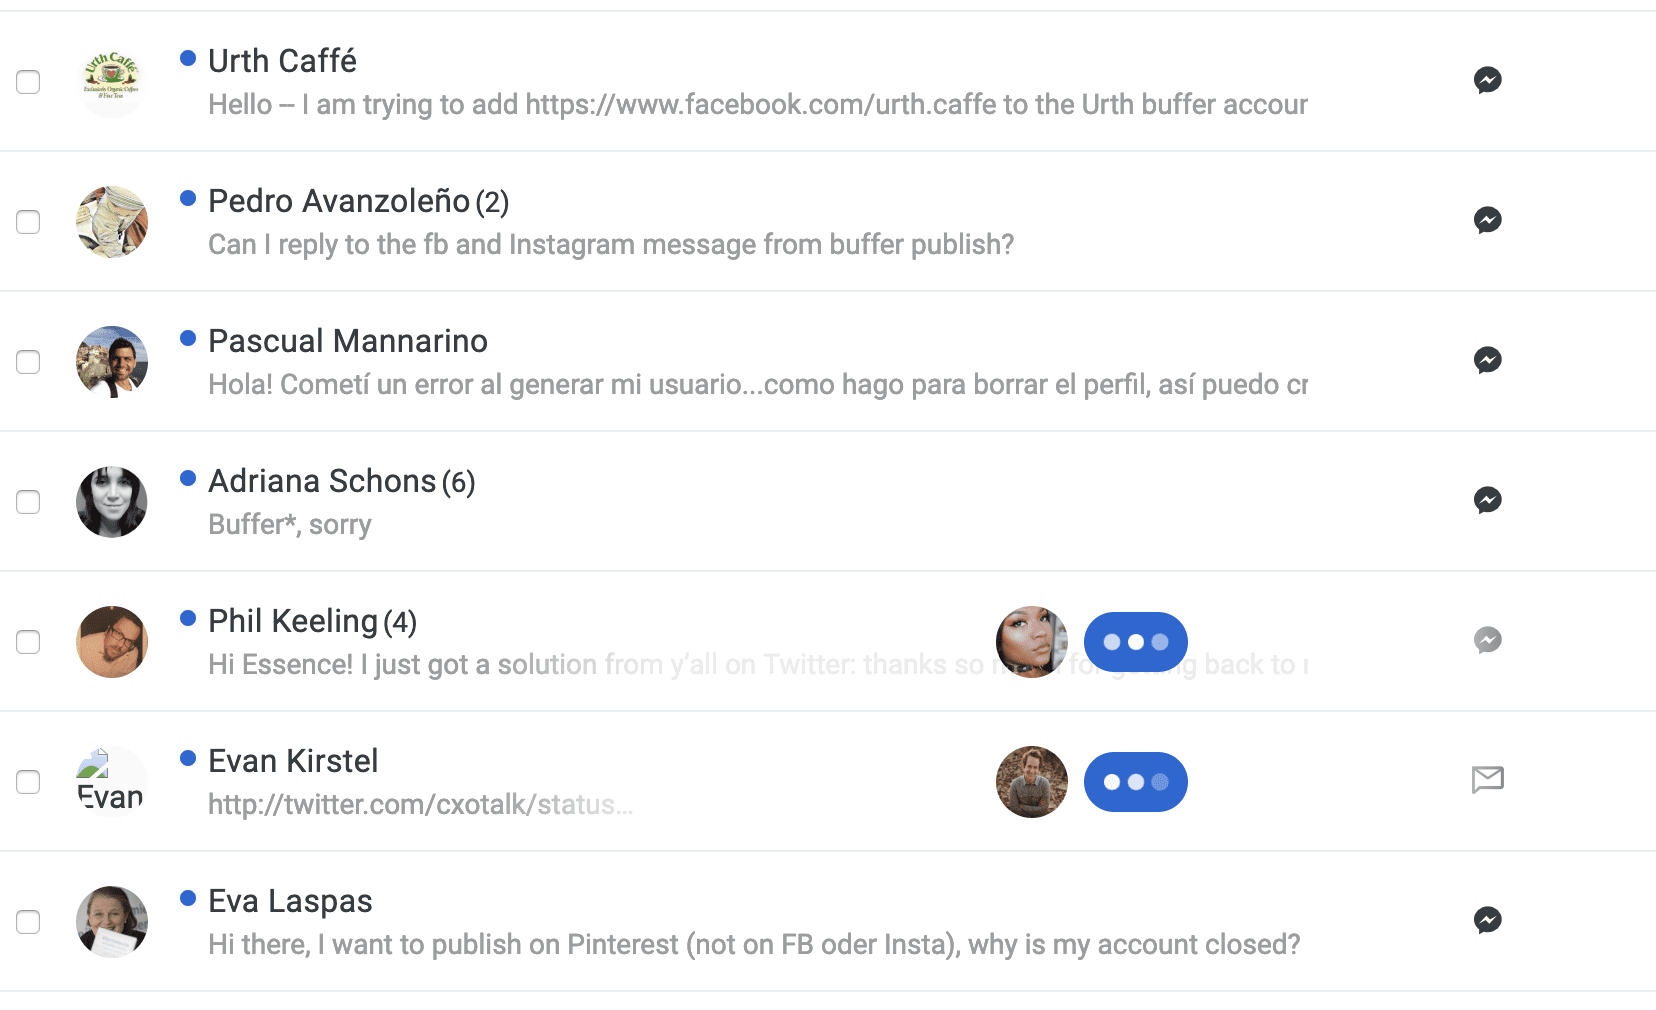Check the checkbox for Urth Caffé
This screenshot has width=1656, height=1010.
(27, 82)
